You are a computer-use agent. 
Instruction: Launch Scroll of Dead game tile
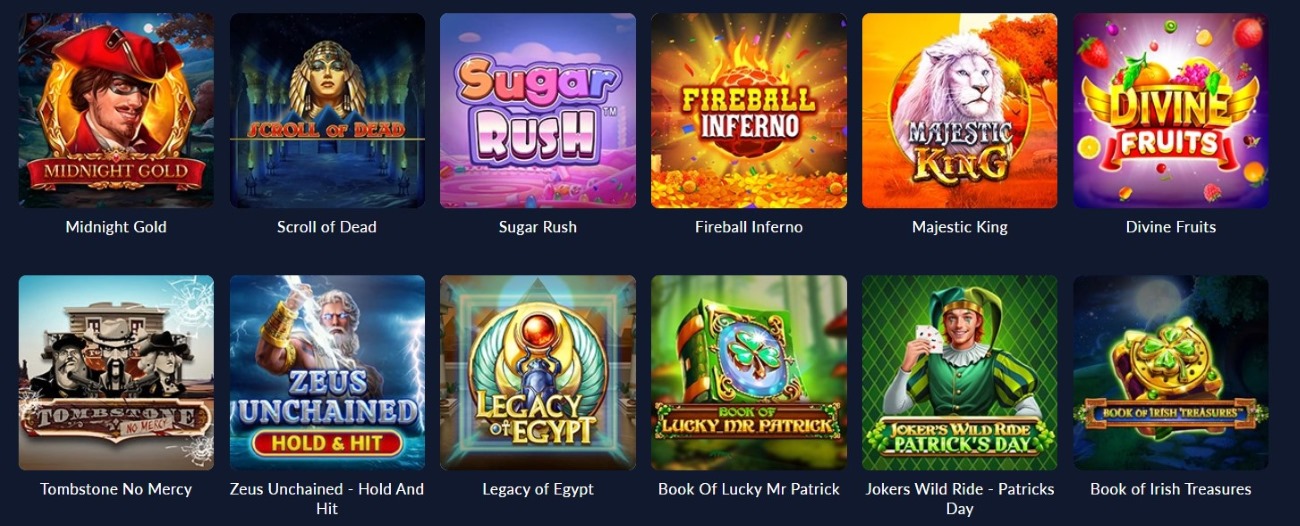[x=327, y=110]
